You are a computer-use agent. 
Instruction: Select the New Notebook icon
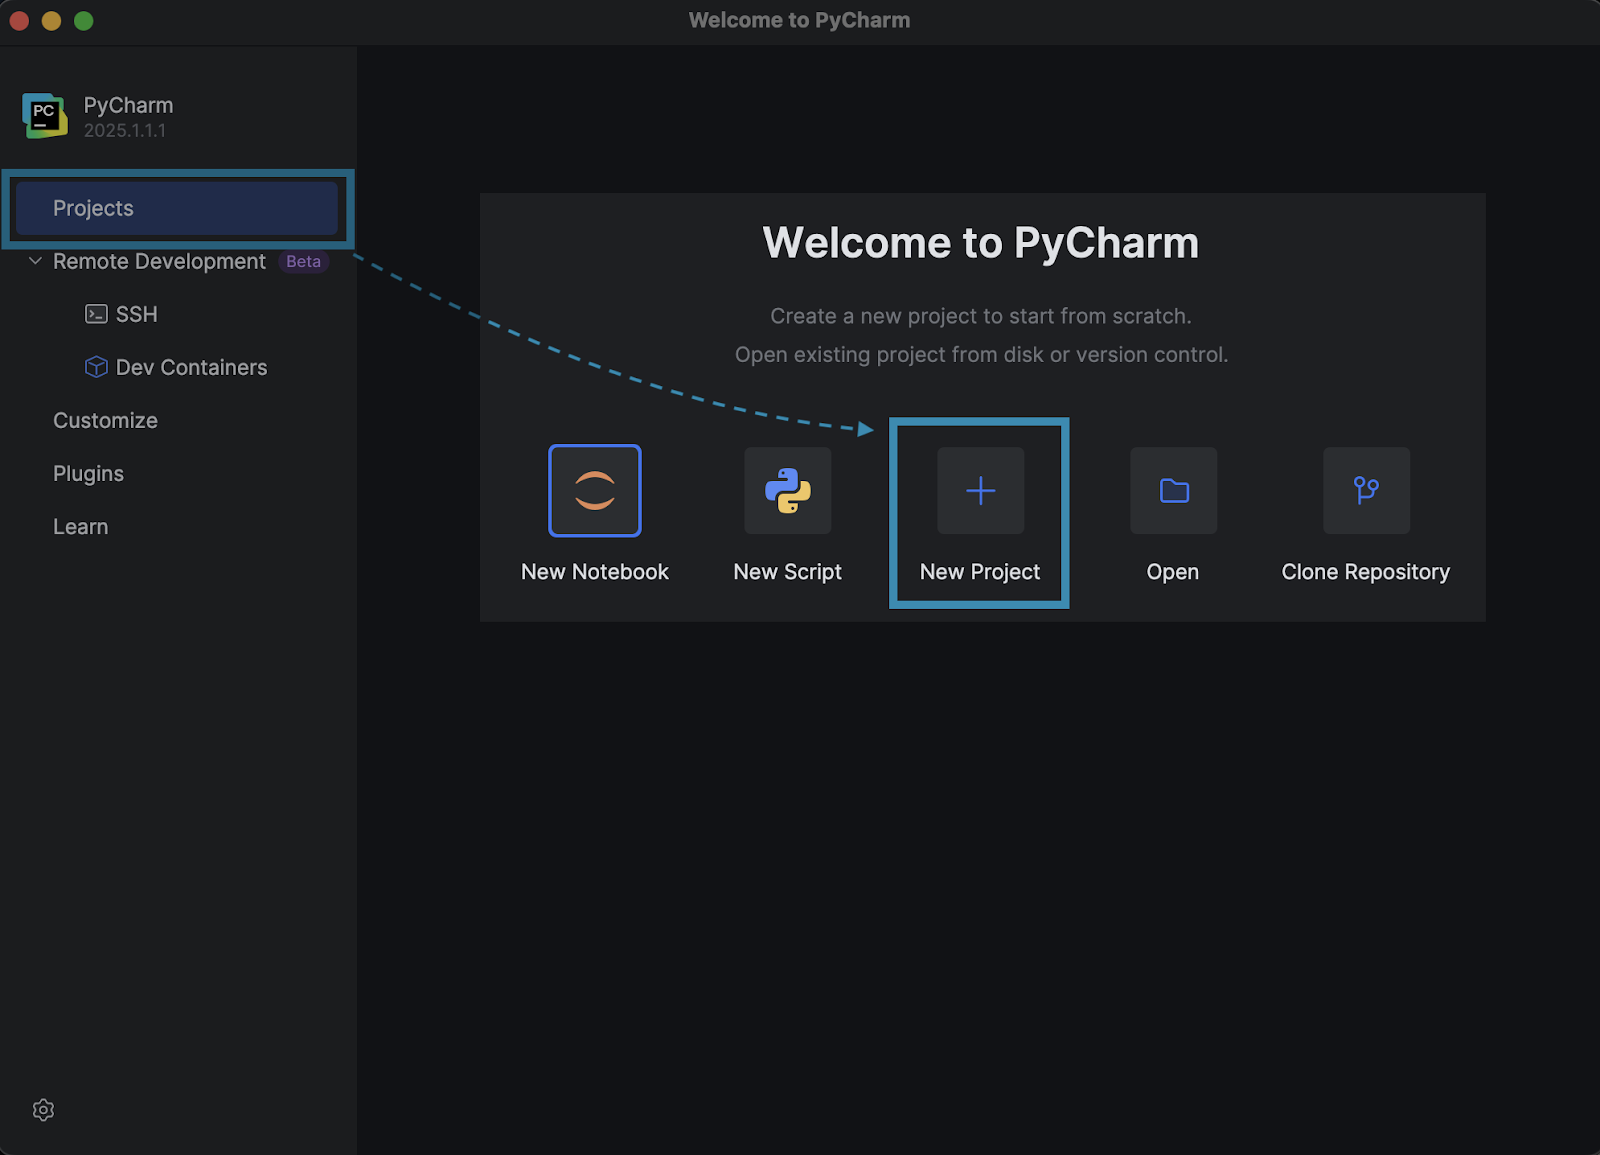tap(595, 491)
